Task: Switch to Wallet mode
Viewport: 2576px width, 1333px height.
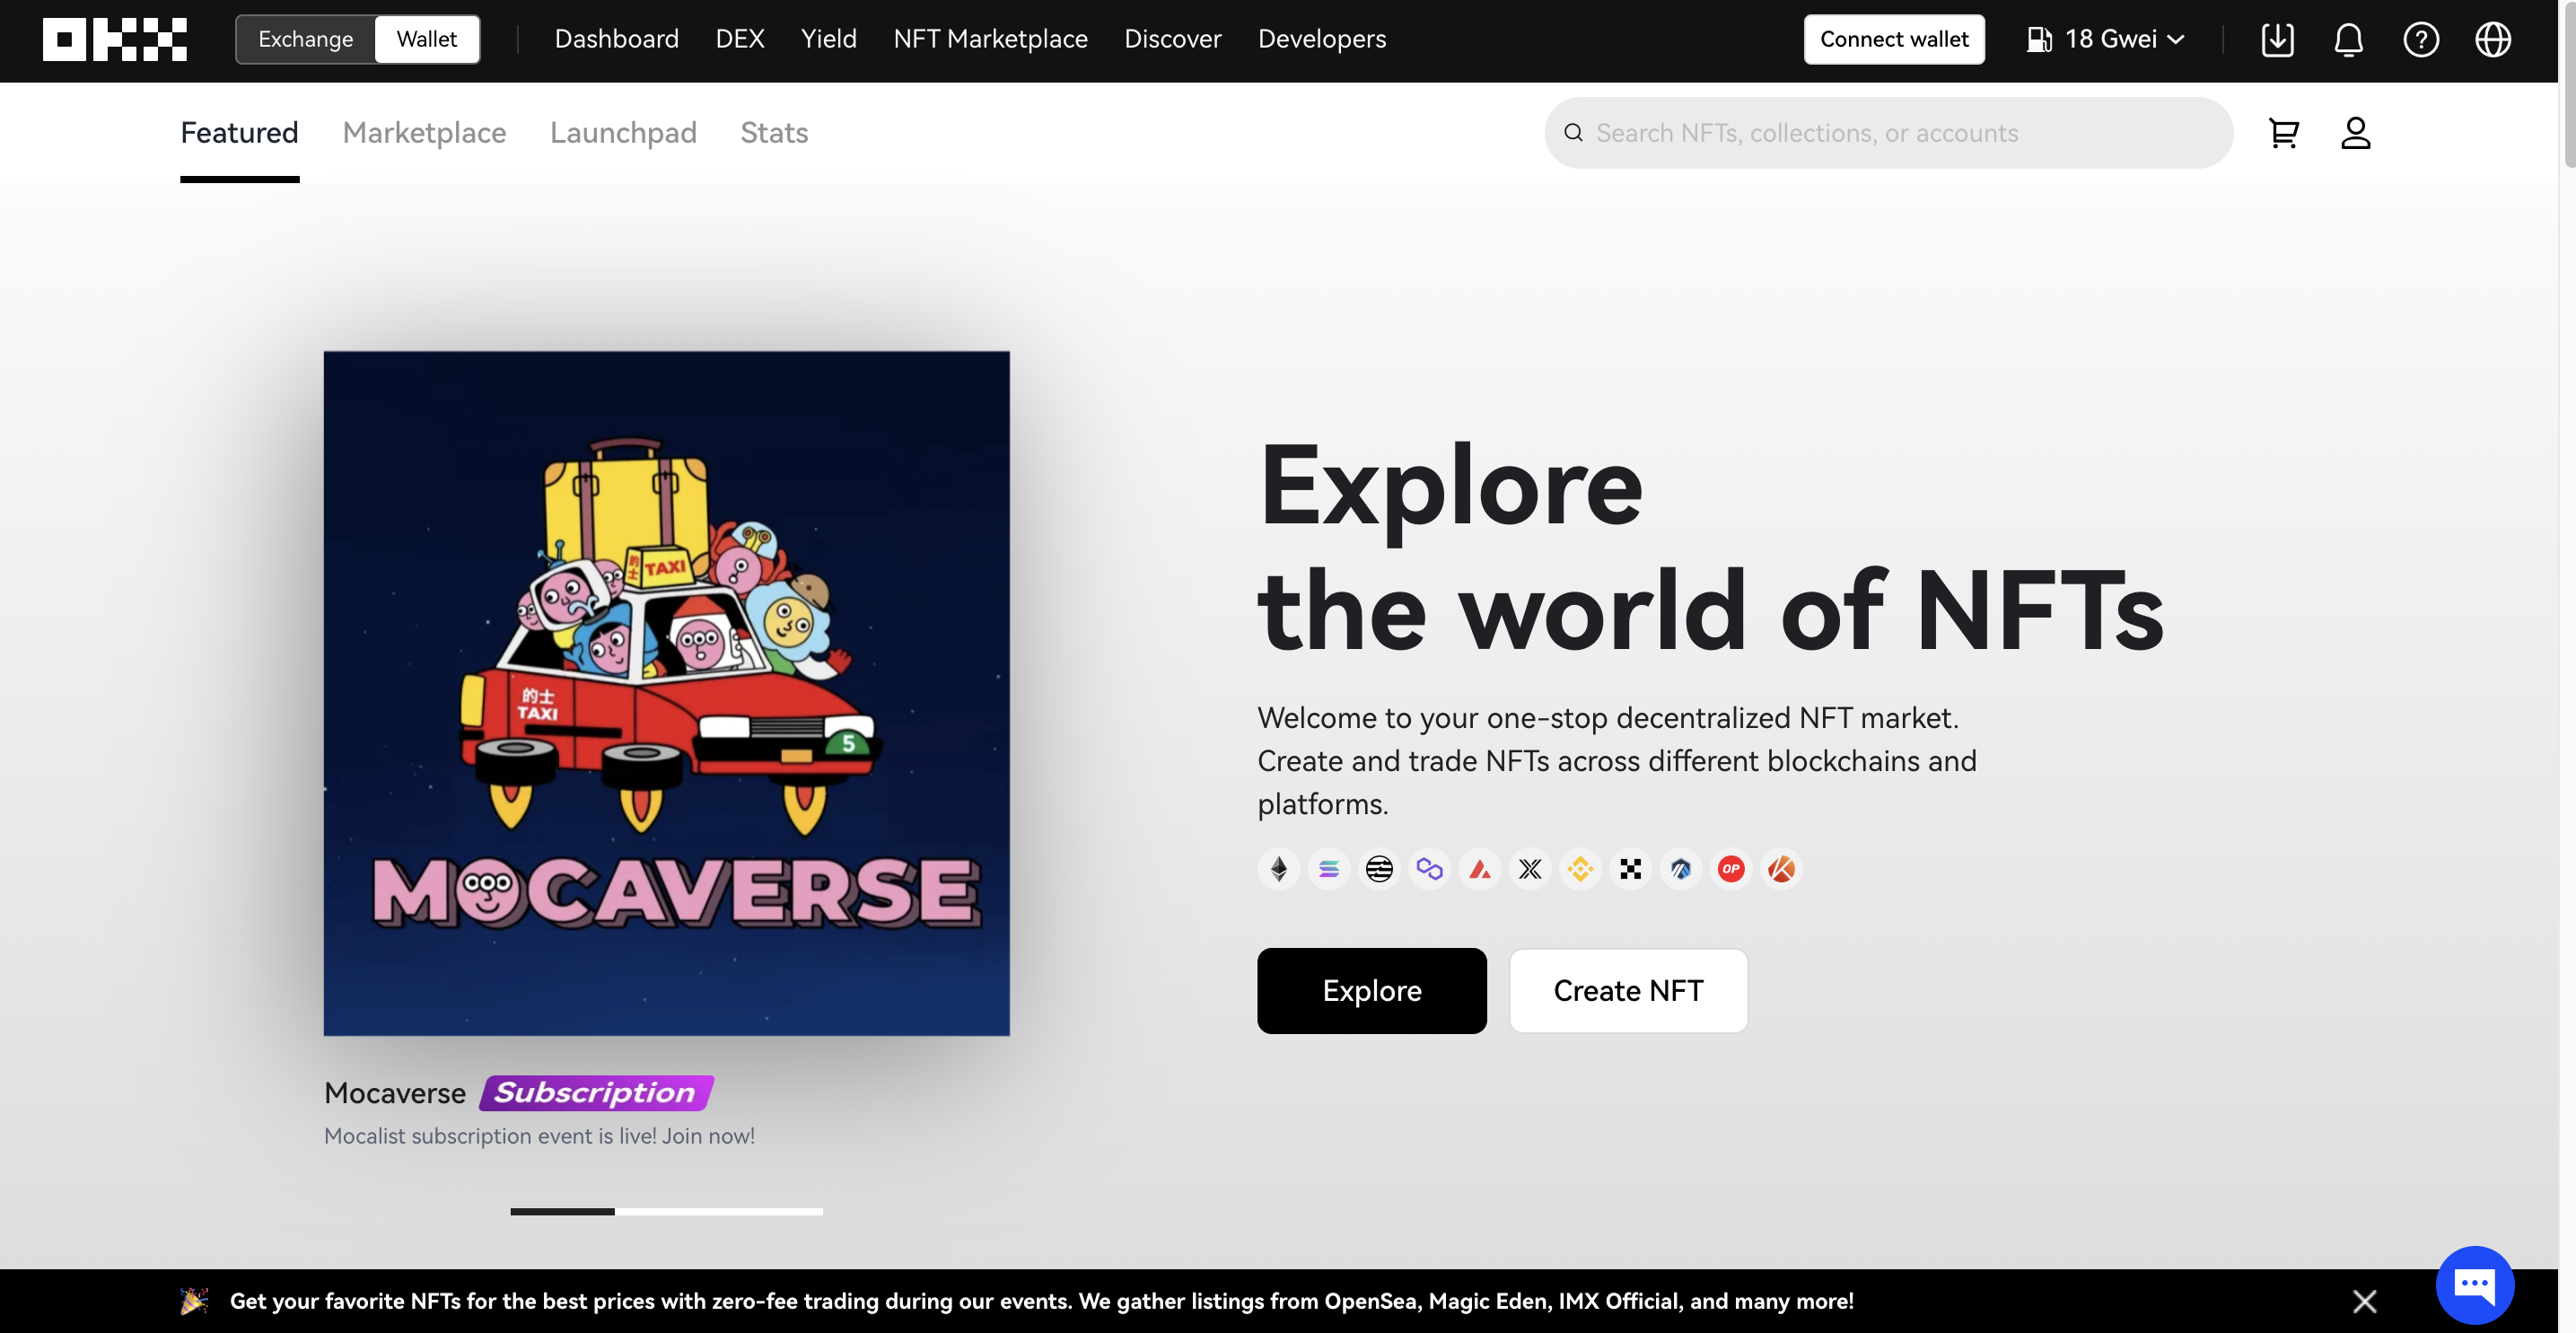Action: click(427, 40)
